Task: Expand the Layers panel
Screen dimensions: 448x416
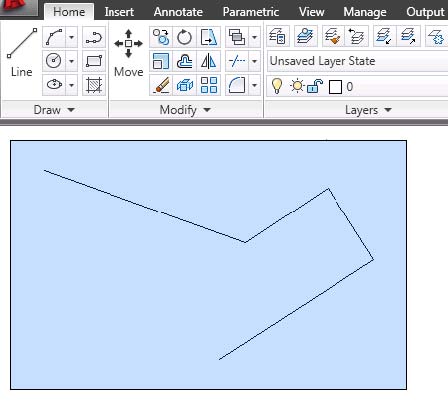Action: click(x=368, y=110)
